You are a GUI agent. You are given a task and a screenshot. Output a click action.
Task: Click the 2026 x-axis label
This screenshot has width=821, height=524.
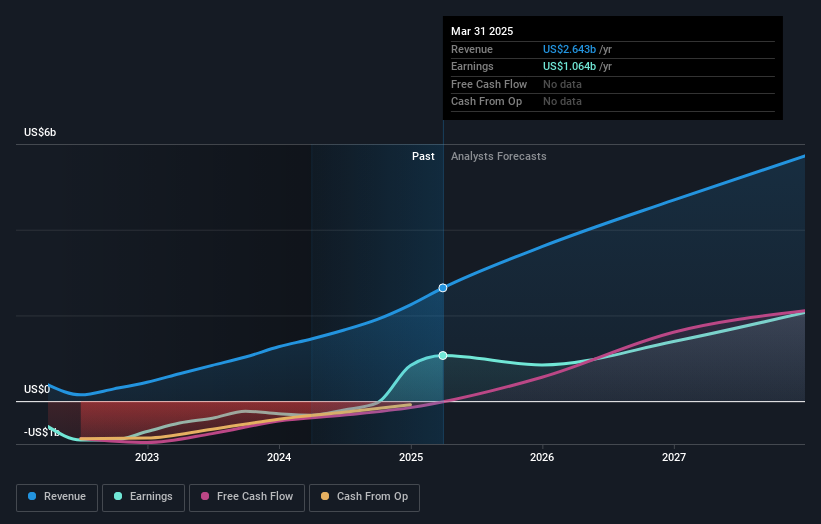(542, 458)
